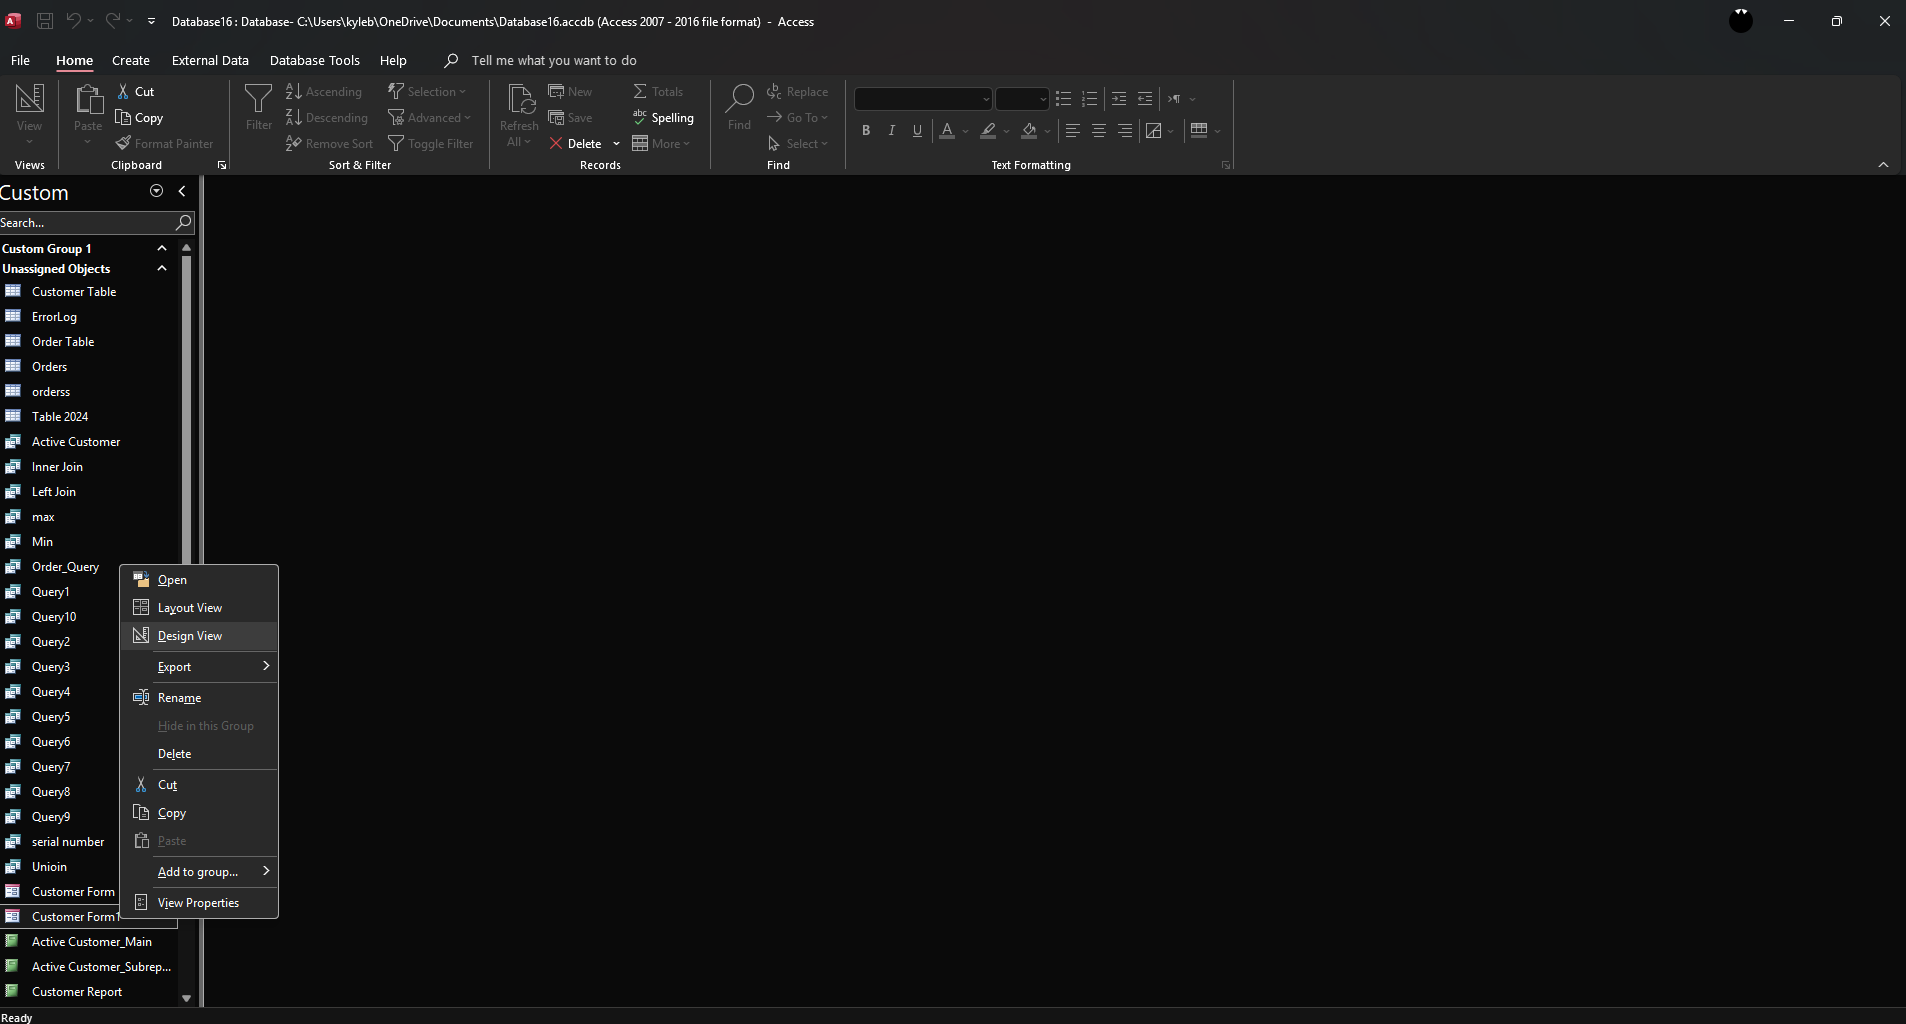Click the Cut scissors icon in Clipboard group
This screenshot has width=1906, height=1024.
(x=123, y=91)
